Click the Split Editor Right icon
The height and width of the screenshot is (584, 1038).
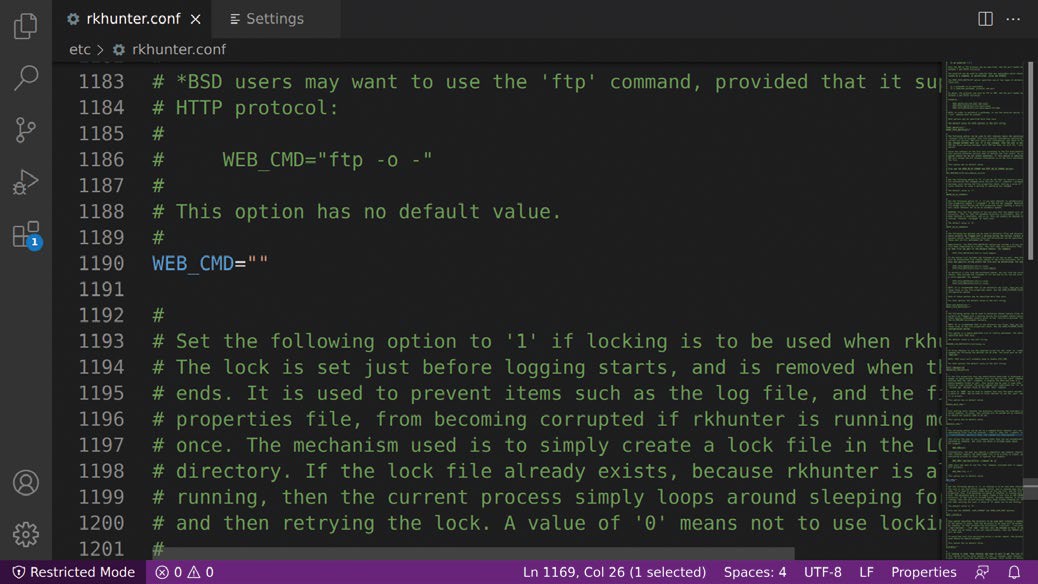[985, 19]
